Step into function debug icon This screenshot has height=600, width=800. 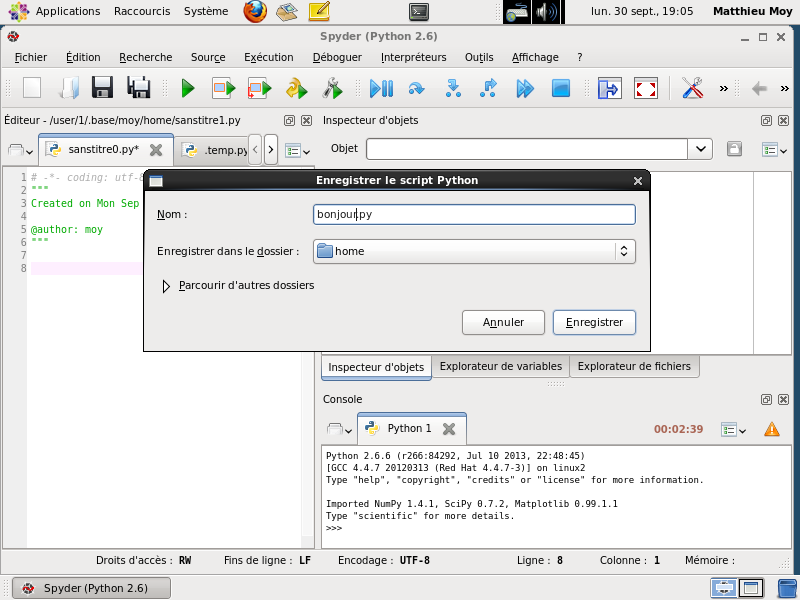(x=453, y=88)
